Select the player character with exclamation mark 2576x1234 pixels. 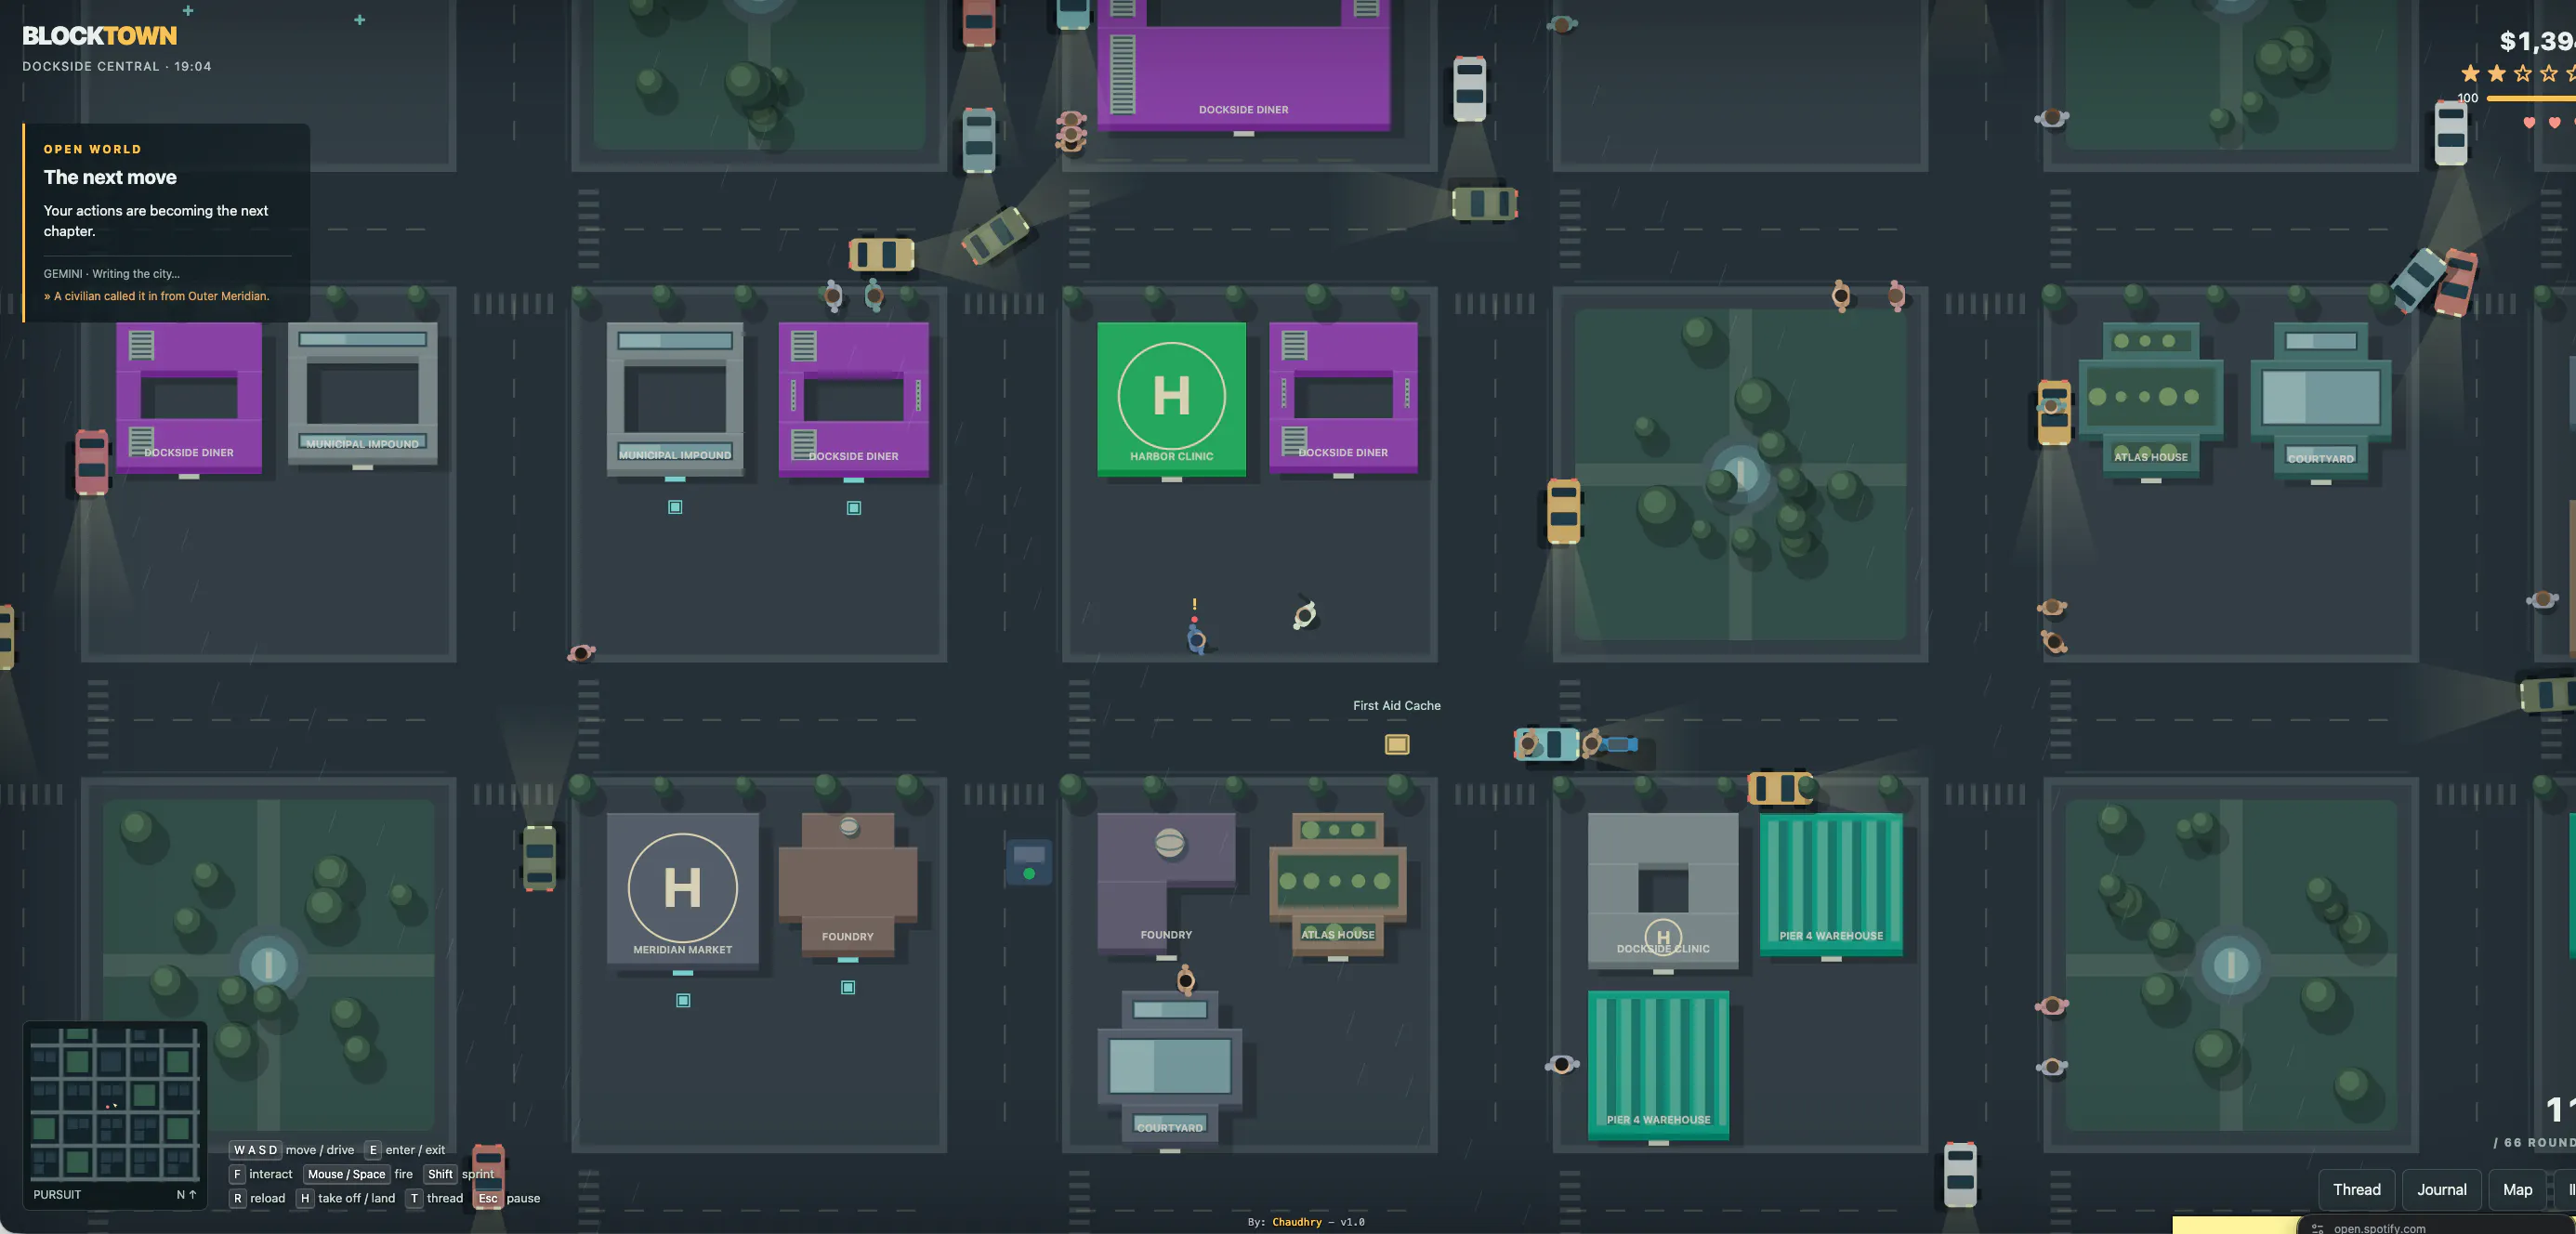[x=1195, y=638]
